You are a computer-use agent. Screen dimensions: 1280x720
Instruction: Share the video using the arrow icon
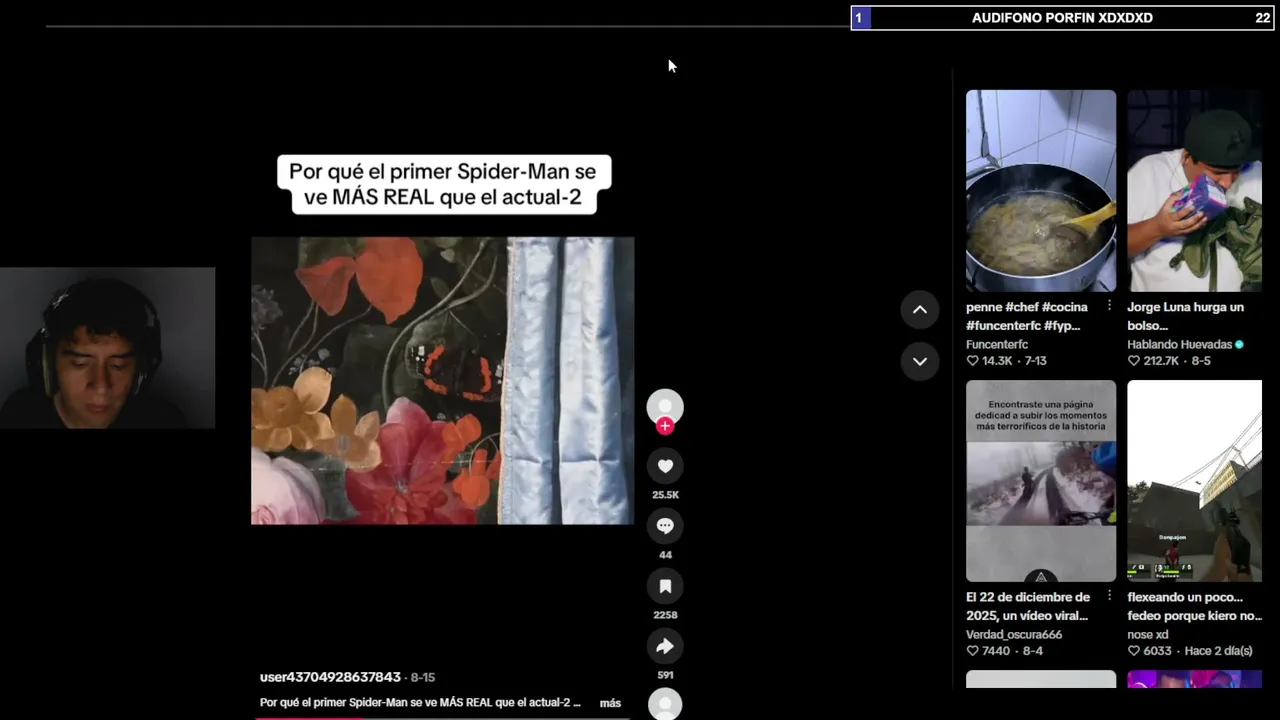click(x=665, y=646)
